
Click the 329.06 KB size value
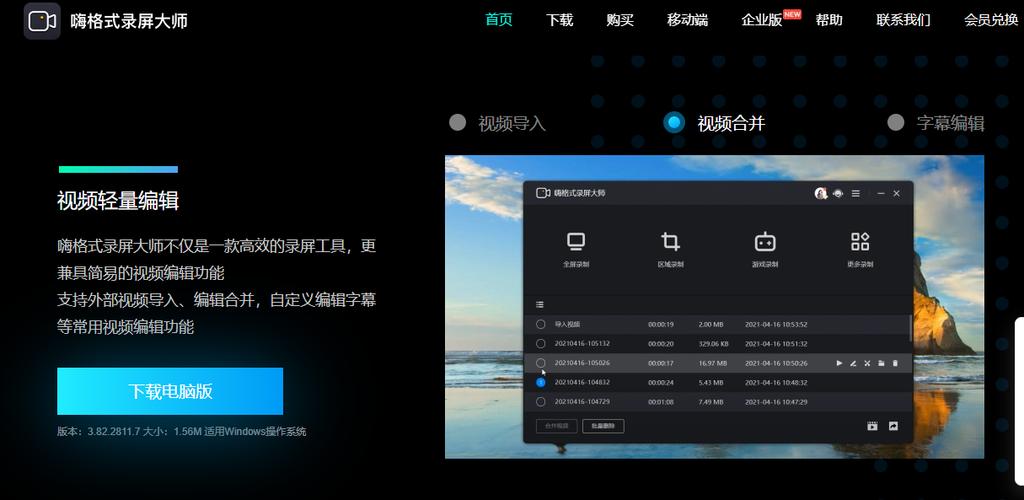pos(714,343)
